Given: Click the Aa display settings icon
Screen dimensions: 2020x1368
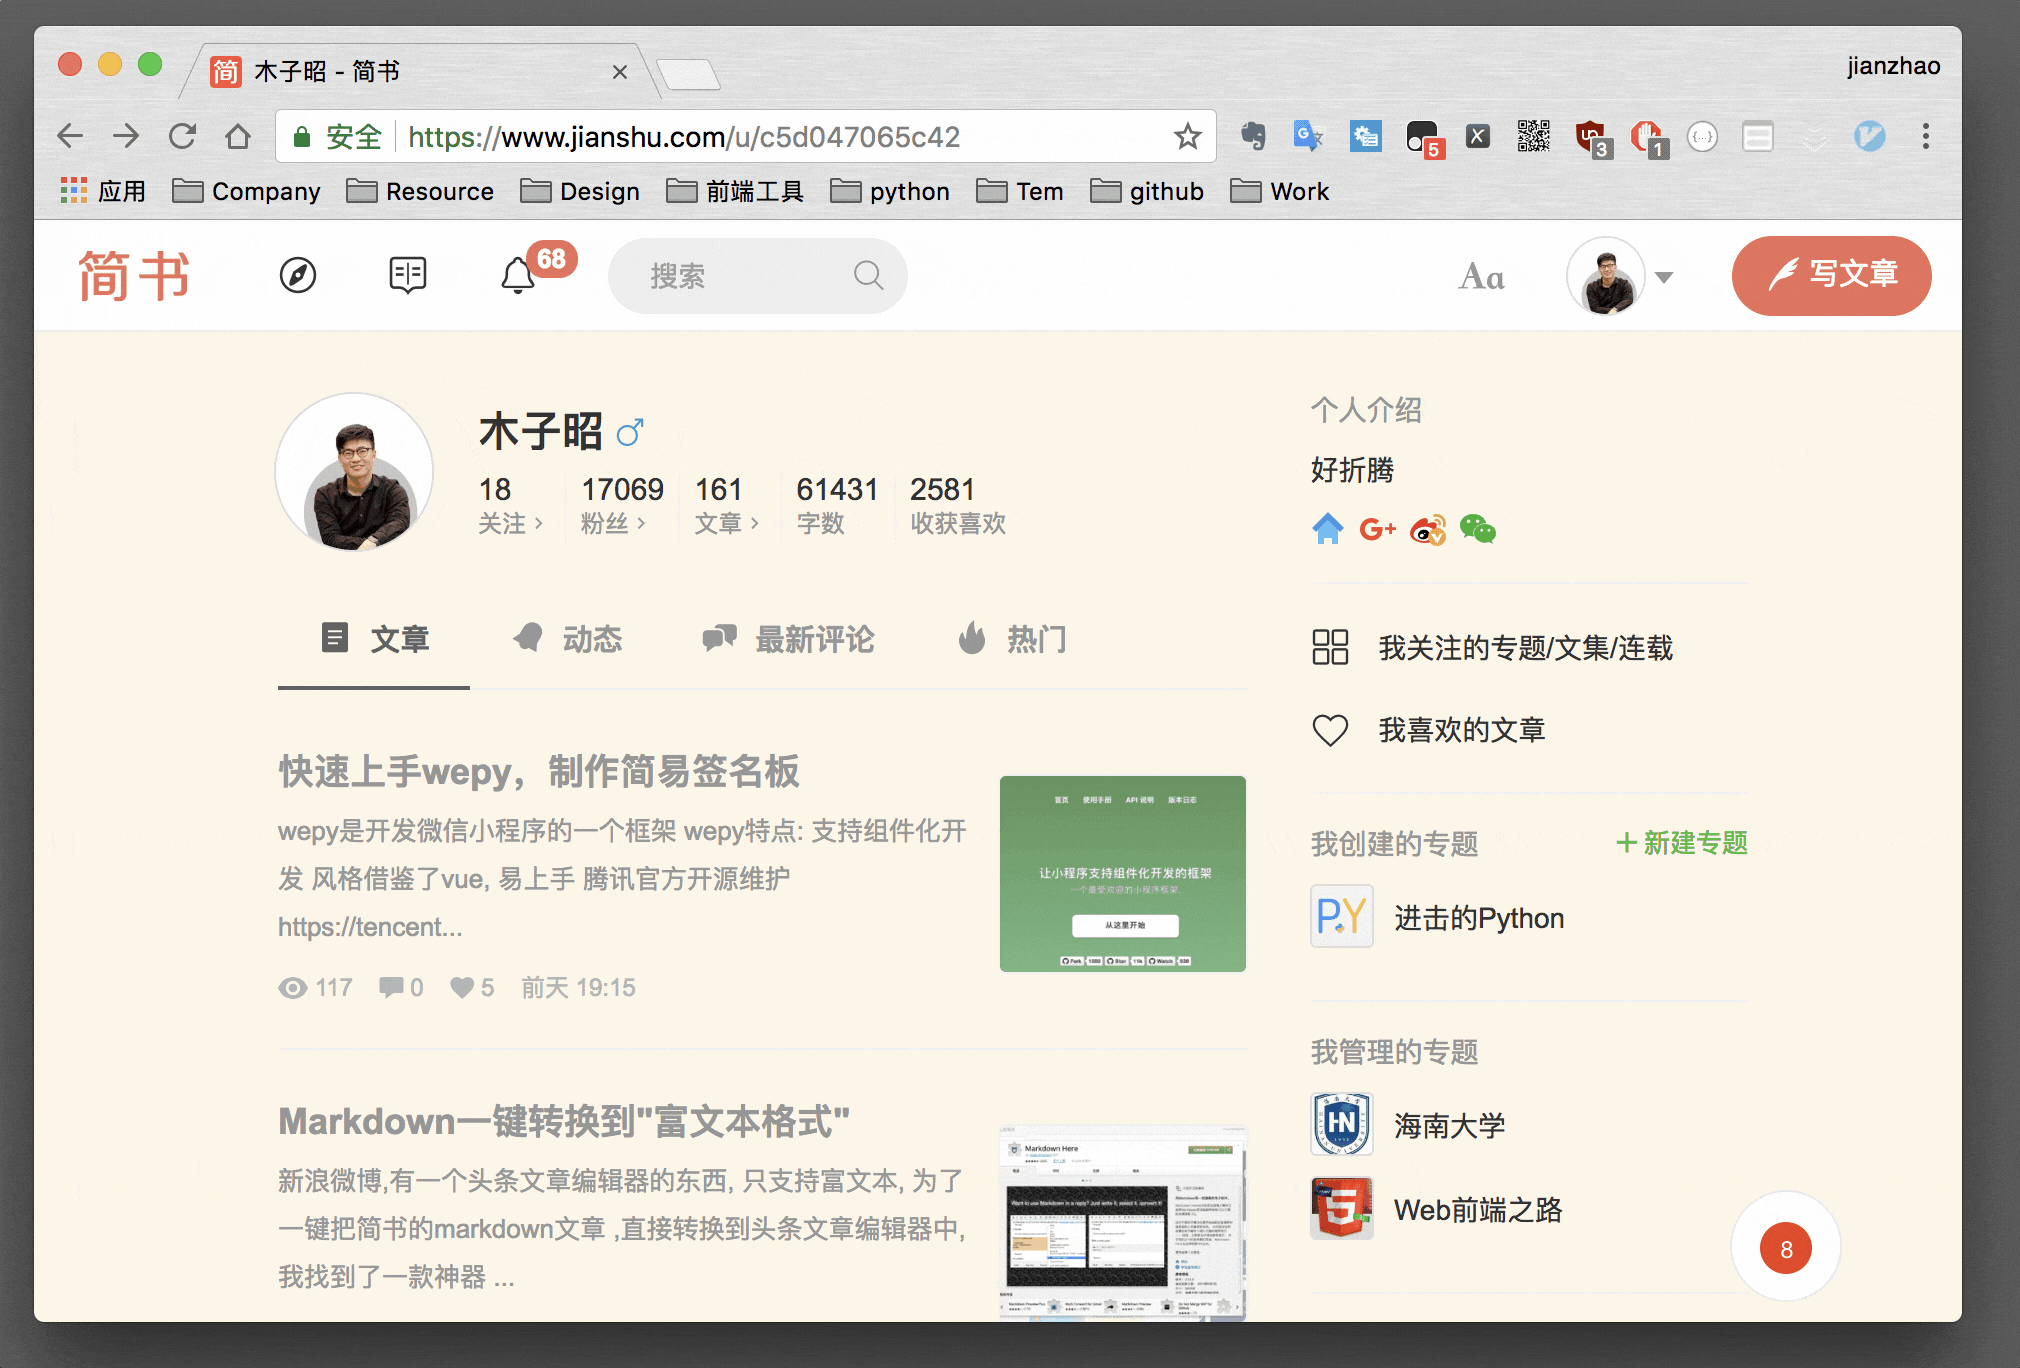Looking at the screenshot, I should pos(1481,277).
